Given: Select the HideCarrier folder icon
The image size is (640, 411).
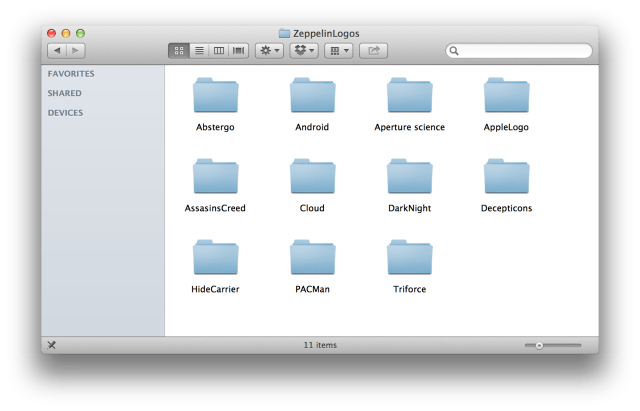Looking at the screenshot, I should (x=216, y=257).
